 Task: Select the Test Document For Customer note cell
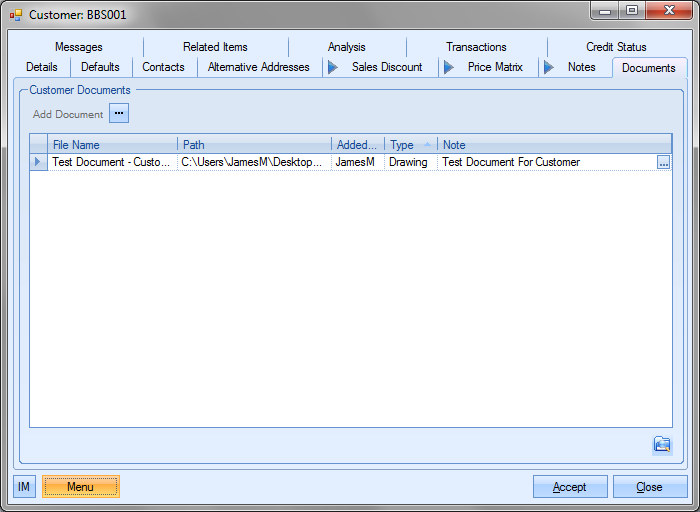pos(545,162)
